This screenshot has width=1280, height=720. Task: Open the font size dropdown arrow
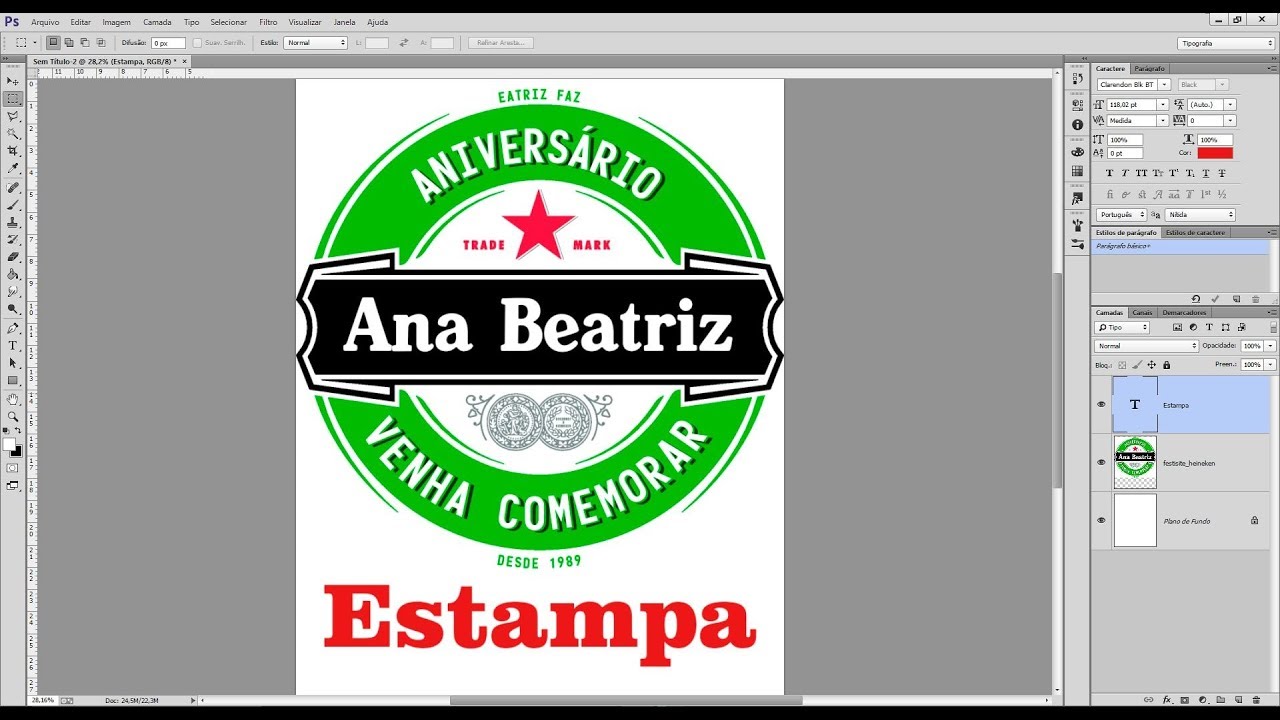click(x=1163, y=104)
